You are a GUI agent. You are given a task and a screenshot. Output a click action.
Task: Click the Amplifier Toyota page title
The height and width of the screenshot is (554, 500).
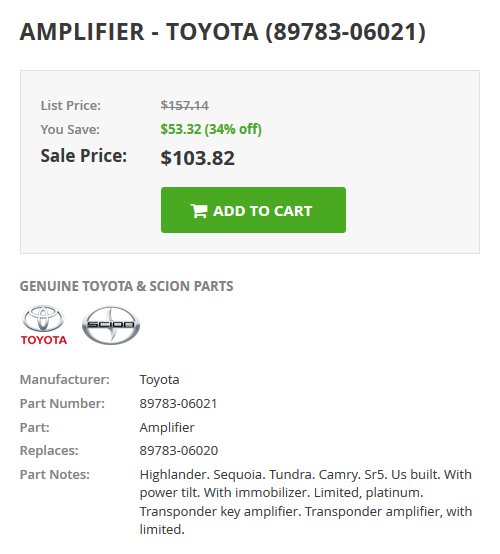coord(223,32)
